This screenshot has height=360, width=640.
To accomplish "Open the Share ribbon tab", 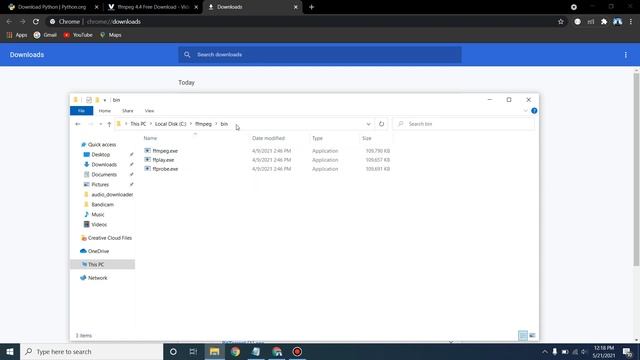I will [127, 111].
